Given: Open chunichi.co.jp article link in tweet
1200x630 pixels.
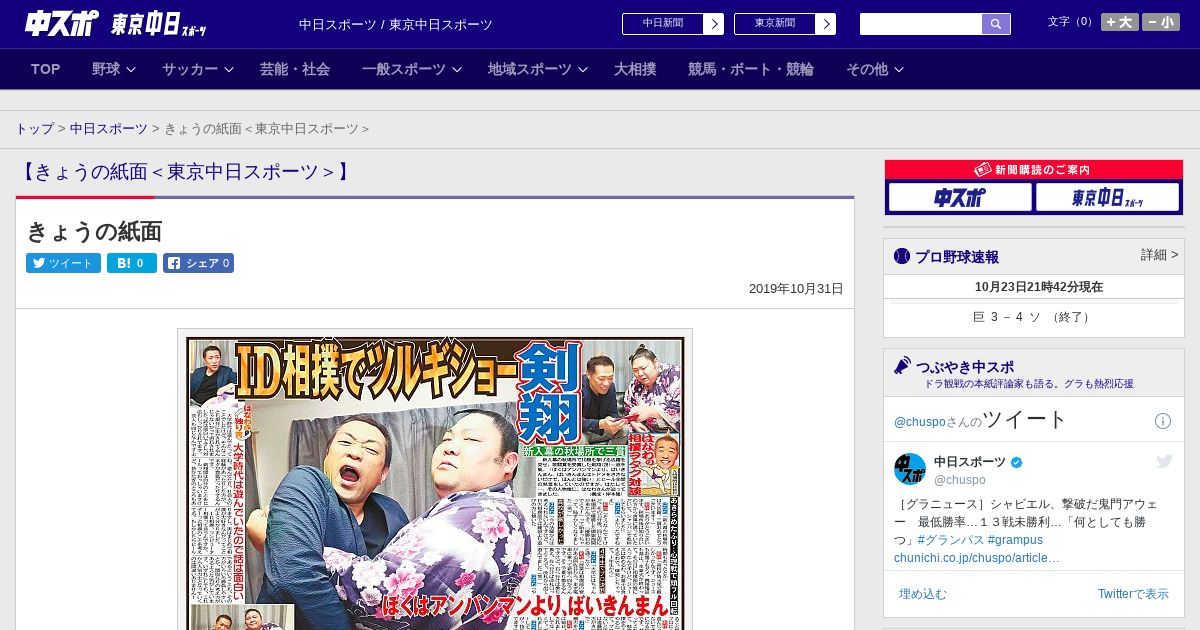Looking at the screenshot, I should point(977,558).
